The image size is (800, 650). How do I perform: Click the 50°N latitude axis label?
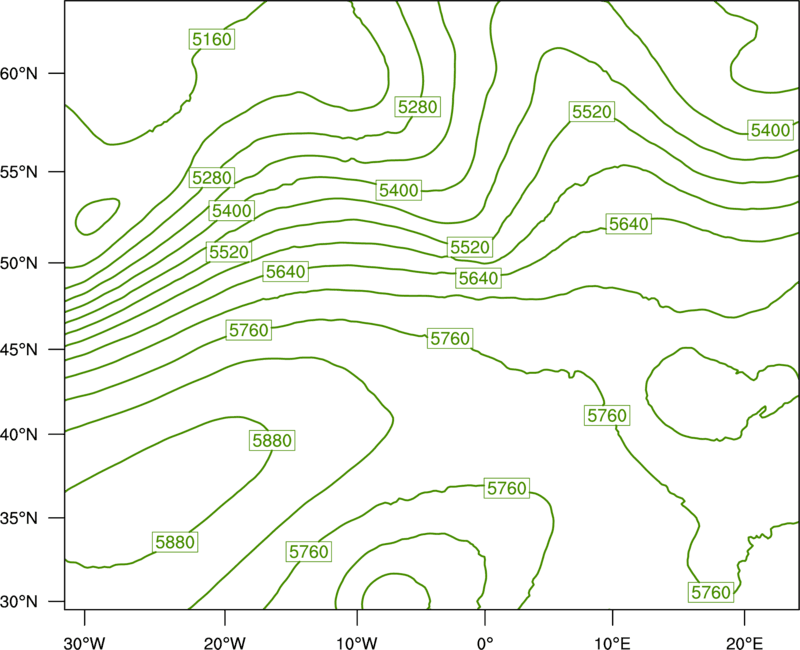point(19,263)
